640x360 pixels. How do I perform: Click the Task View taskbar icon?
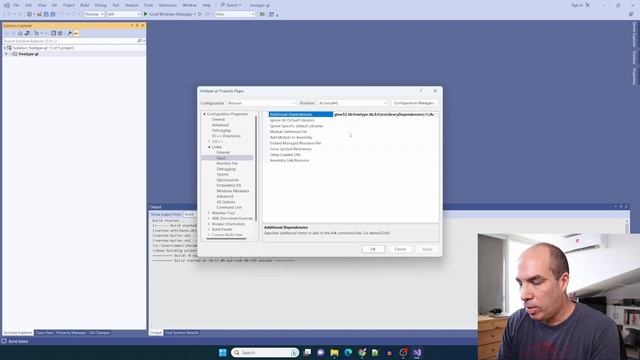307,353
